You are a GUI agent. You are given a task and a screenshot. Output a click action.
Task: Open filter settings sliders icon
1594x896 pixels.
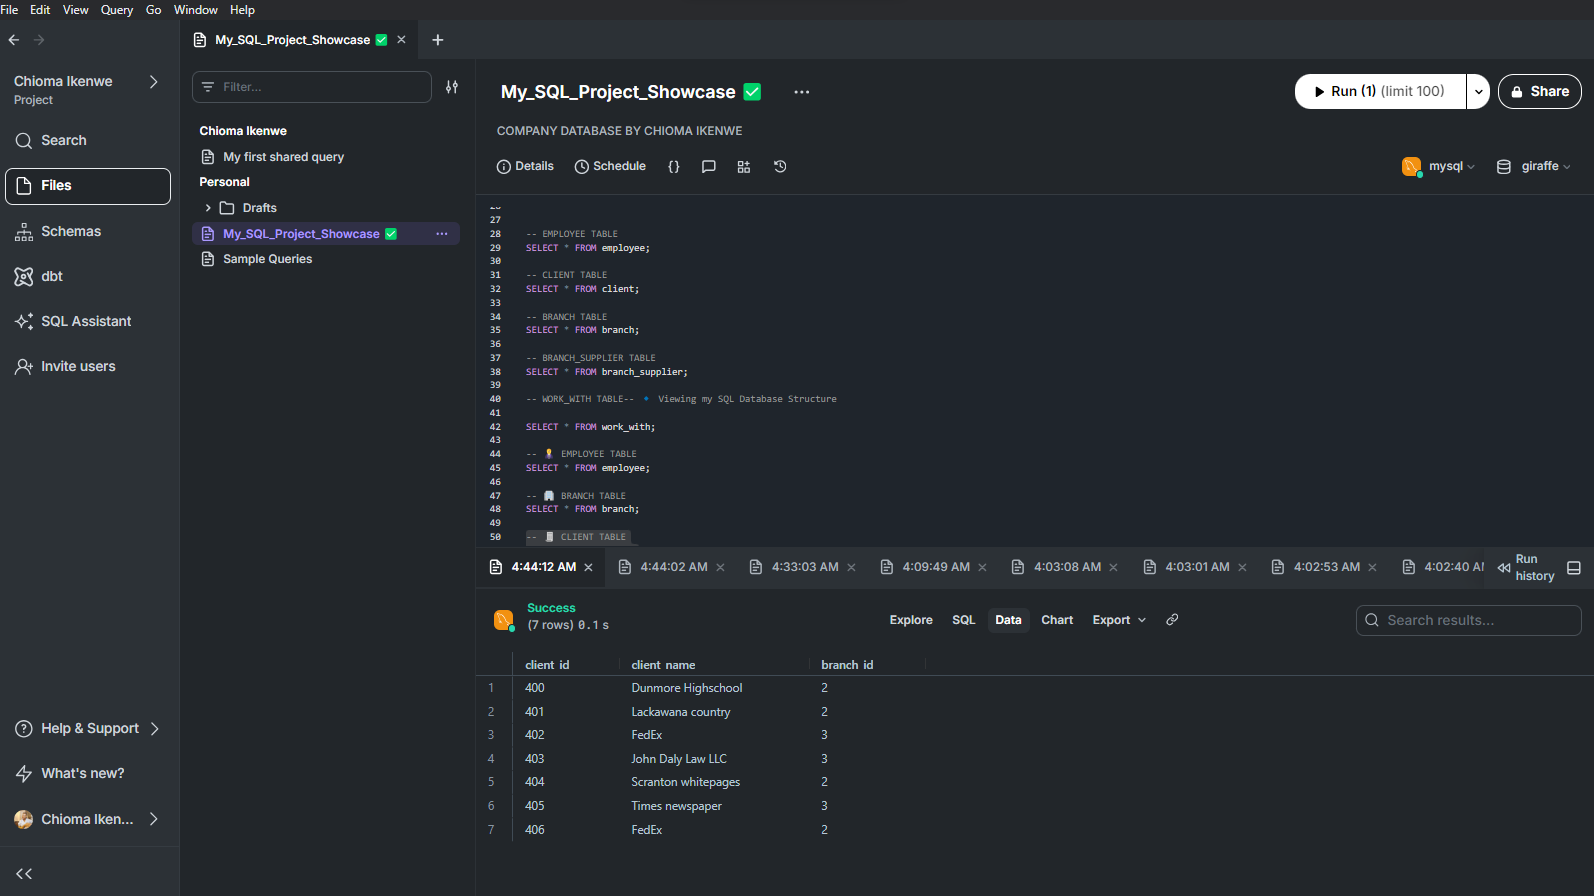pyautogui.click(x=452, y=87)
